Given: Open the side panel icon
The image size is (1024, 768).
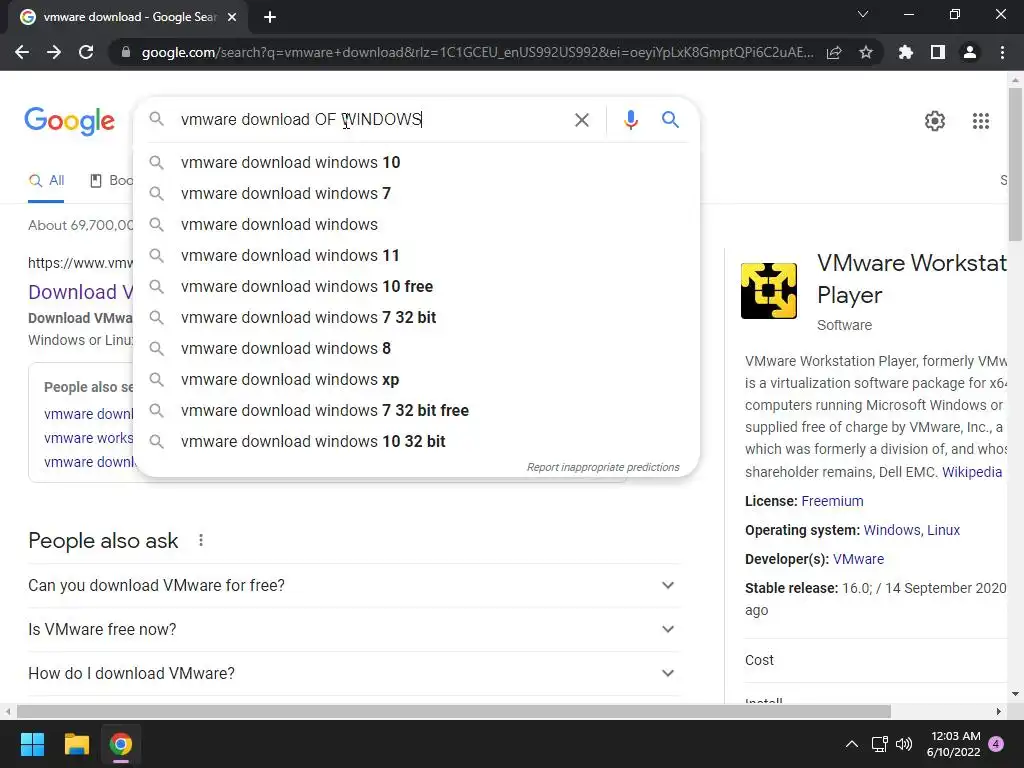Looking at the screenshot, I should pos(938,52).
